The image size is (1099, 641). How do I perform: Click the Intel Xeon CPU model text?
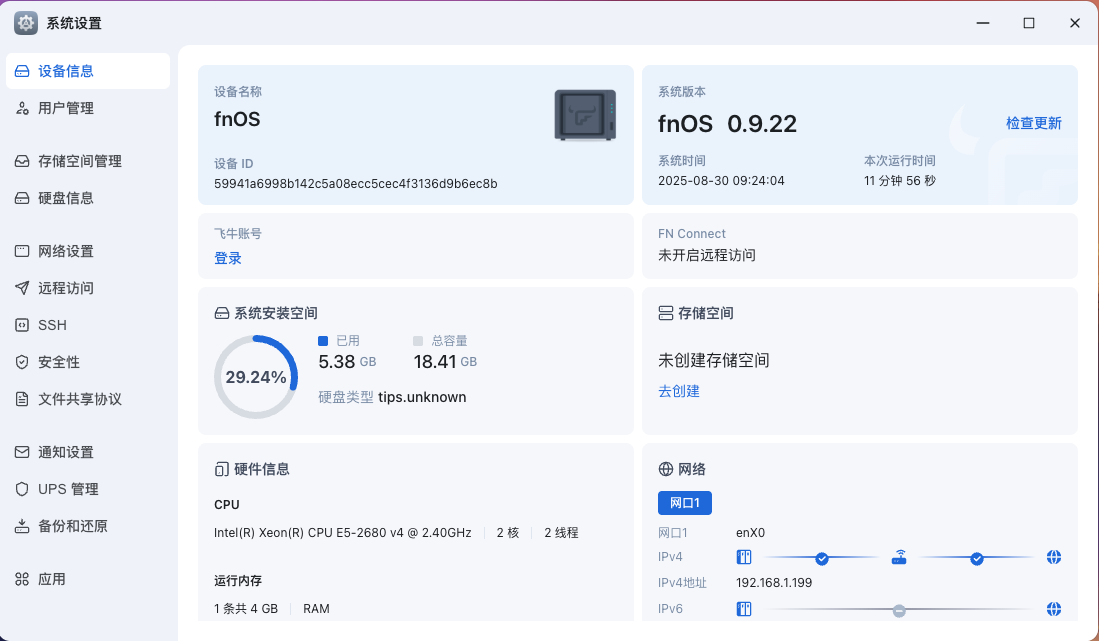pyautogui.click(x=343, y=533)
